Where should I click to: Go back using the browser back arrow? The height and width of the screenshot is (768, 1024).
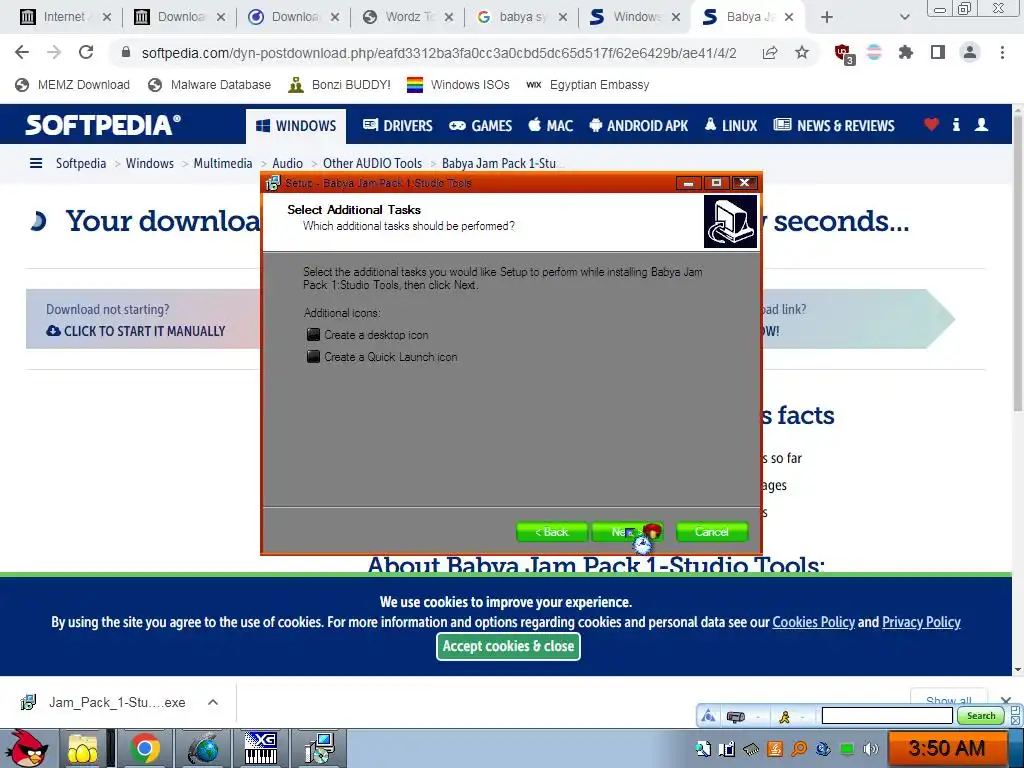[22, 52]
